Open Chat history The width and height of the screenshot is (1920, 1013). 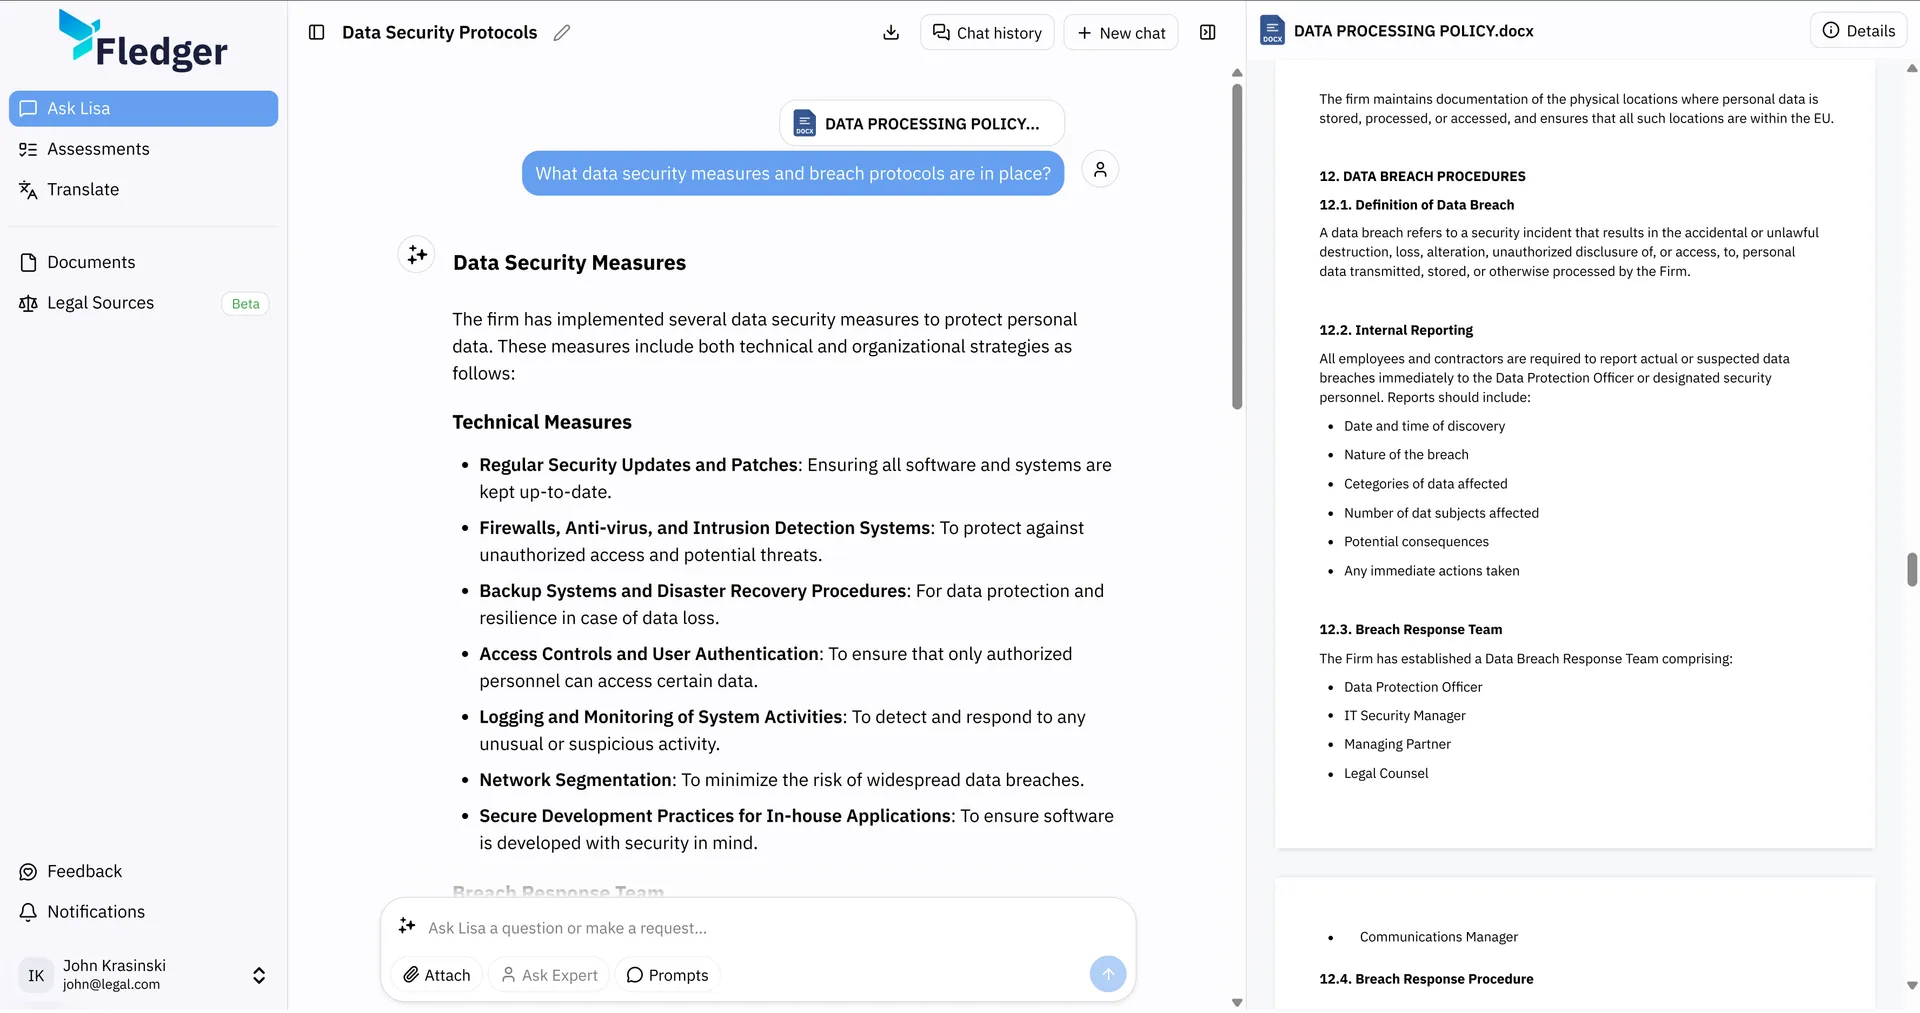point(987,32)
